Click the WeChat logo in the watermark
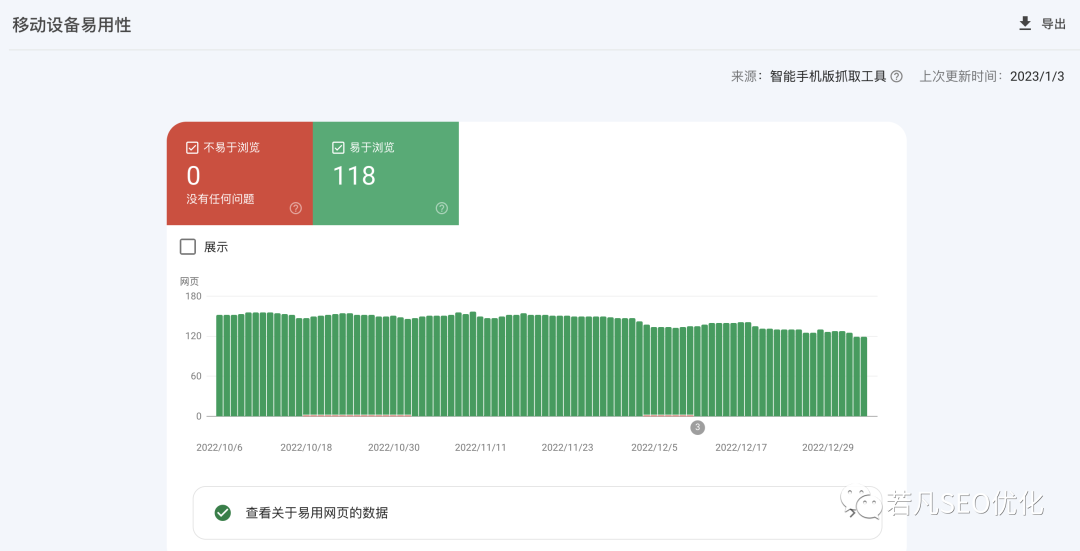This screenshot has height=551, width=1080. point(861,502)
